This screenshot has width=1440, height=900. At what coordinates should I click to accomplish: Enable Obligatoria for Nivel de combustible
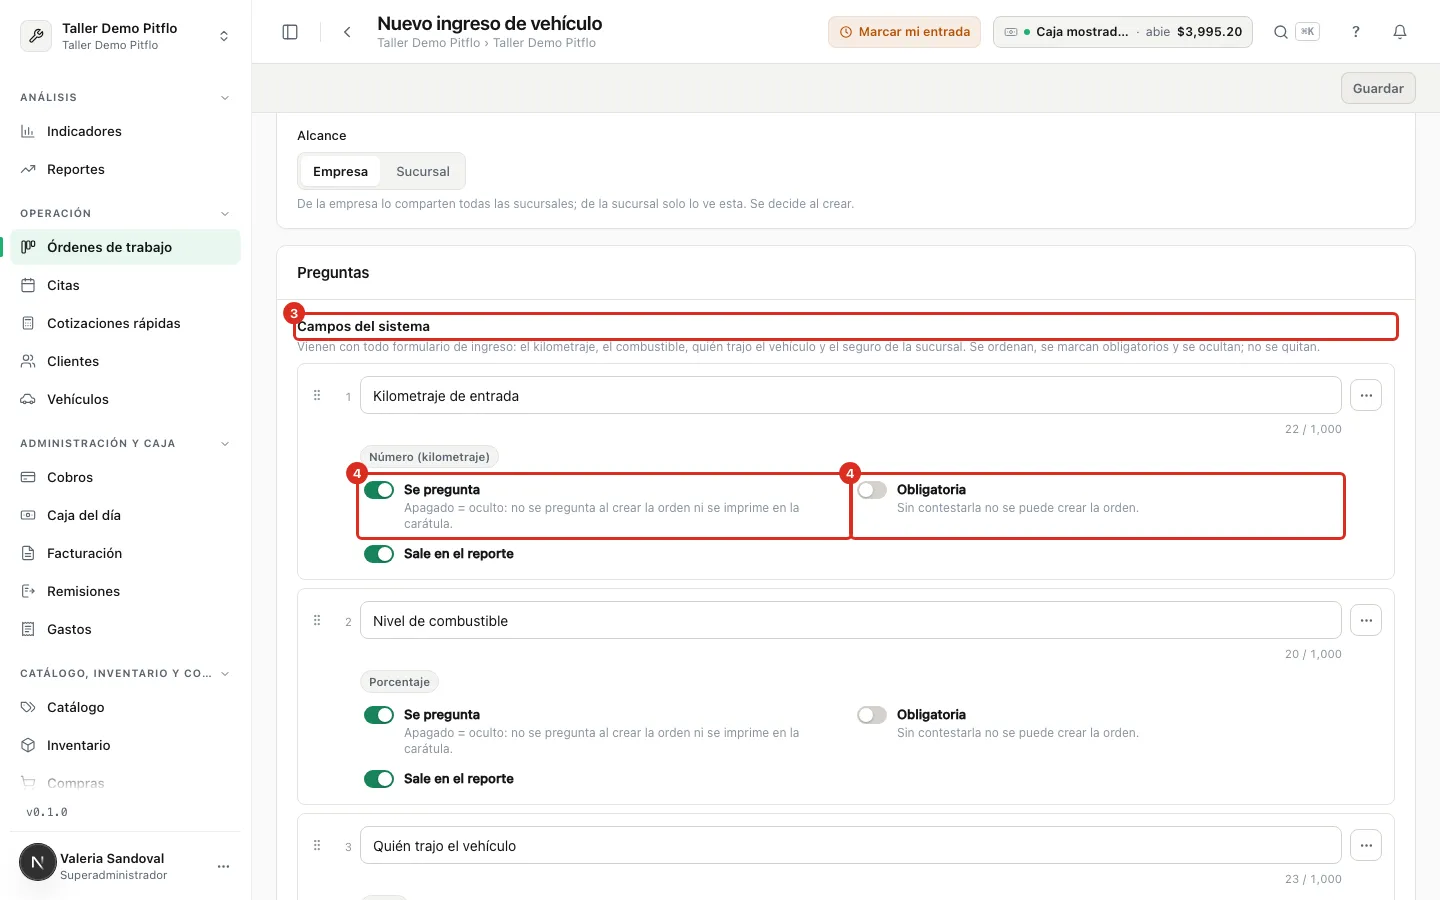point(872,715)
